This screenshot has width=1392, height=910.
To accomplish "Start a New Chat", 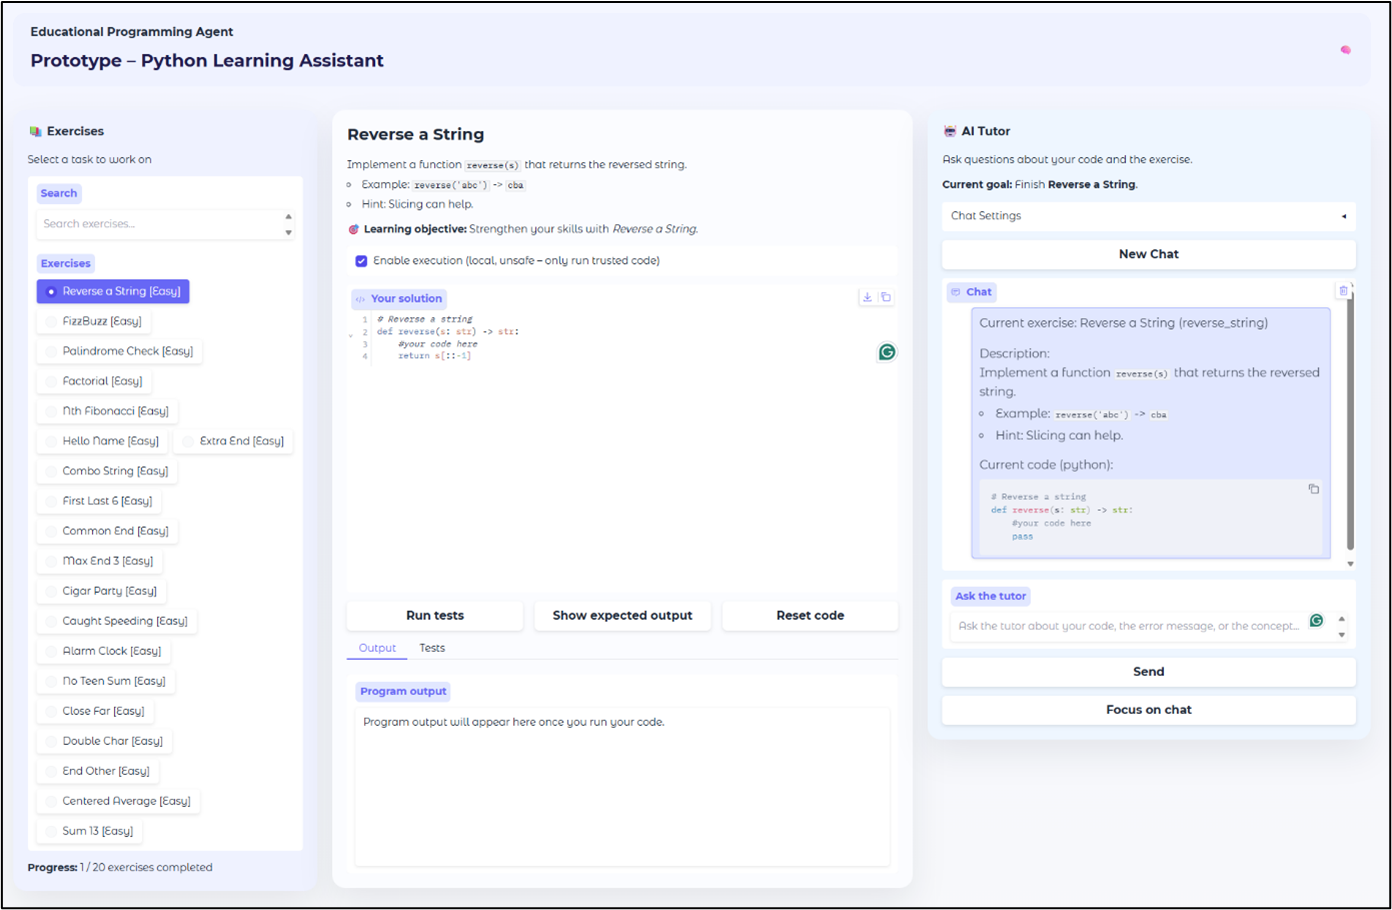I will point(1149,254).
